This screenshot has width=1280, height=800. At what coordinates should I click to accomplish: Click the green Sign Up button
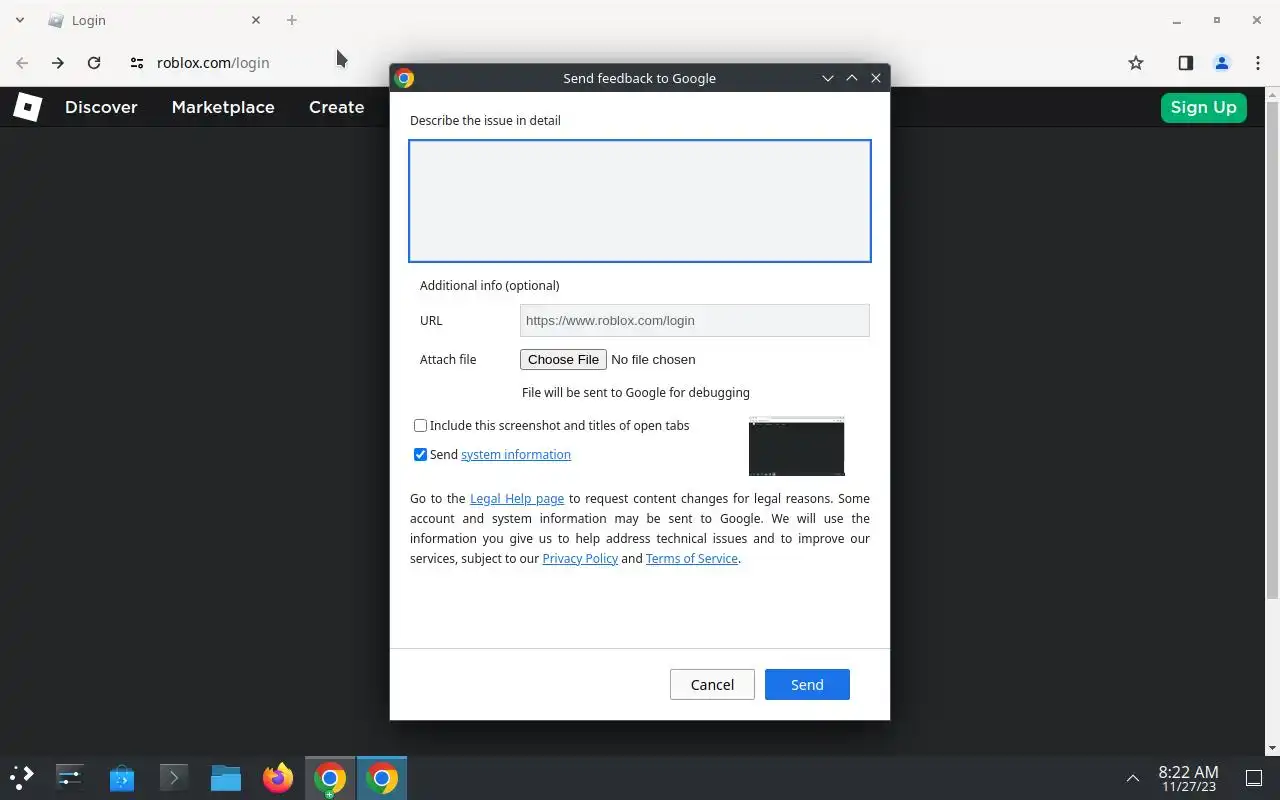[x=1204, y=107]
